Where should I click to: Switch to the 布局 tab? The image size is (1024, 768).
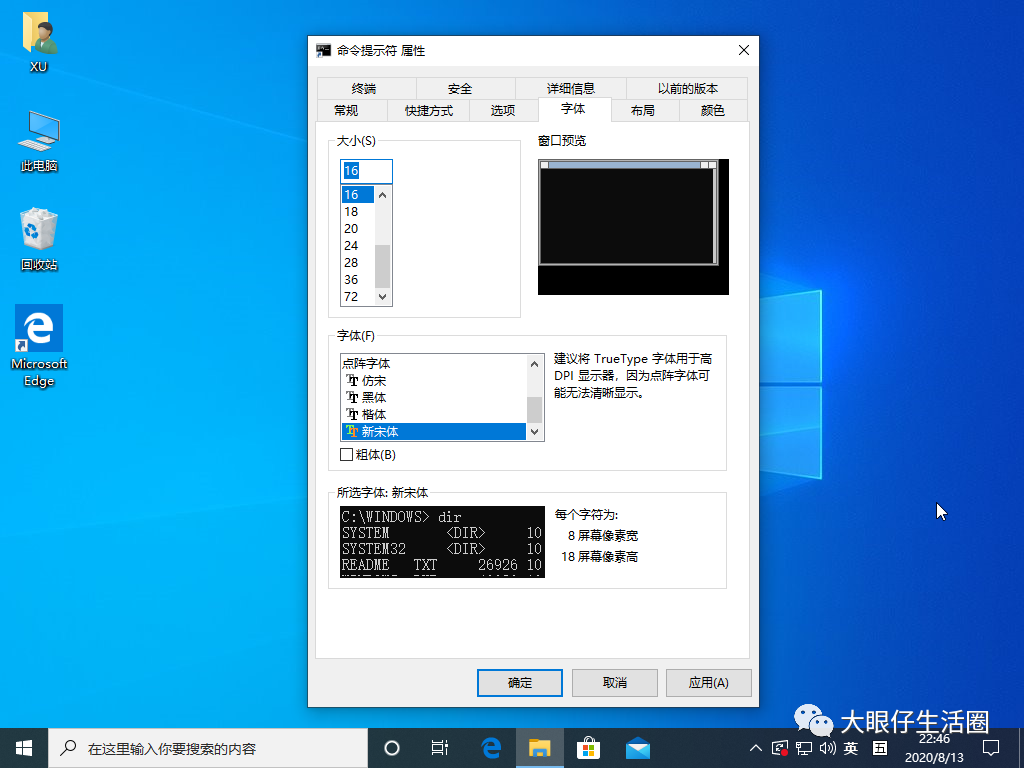coord(643,110)
